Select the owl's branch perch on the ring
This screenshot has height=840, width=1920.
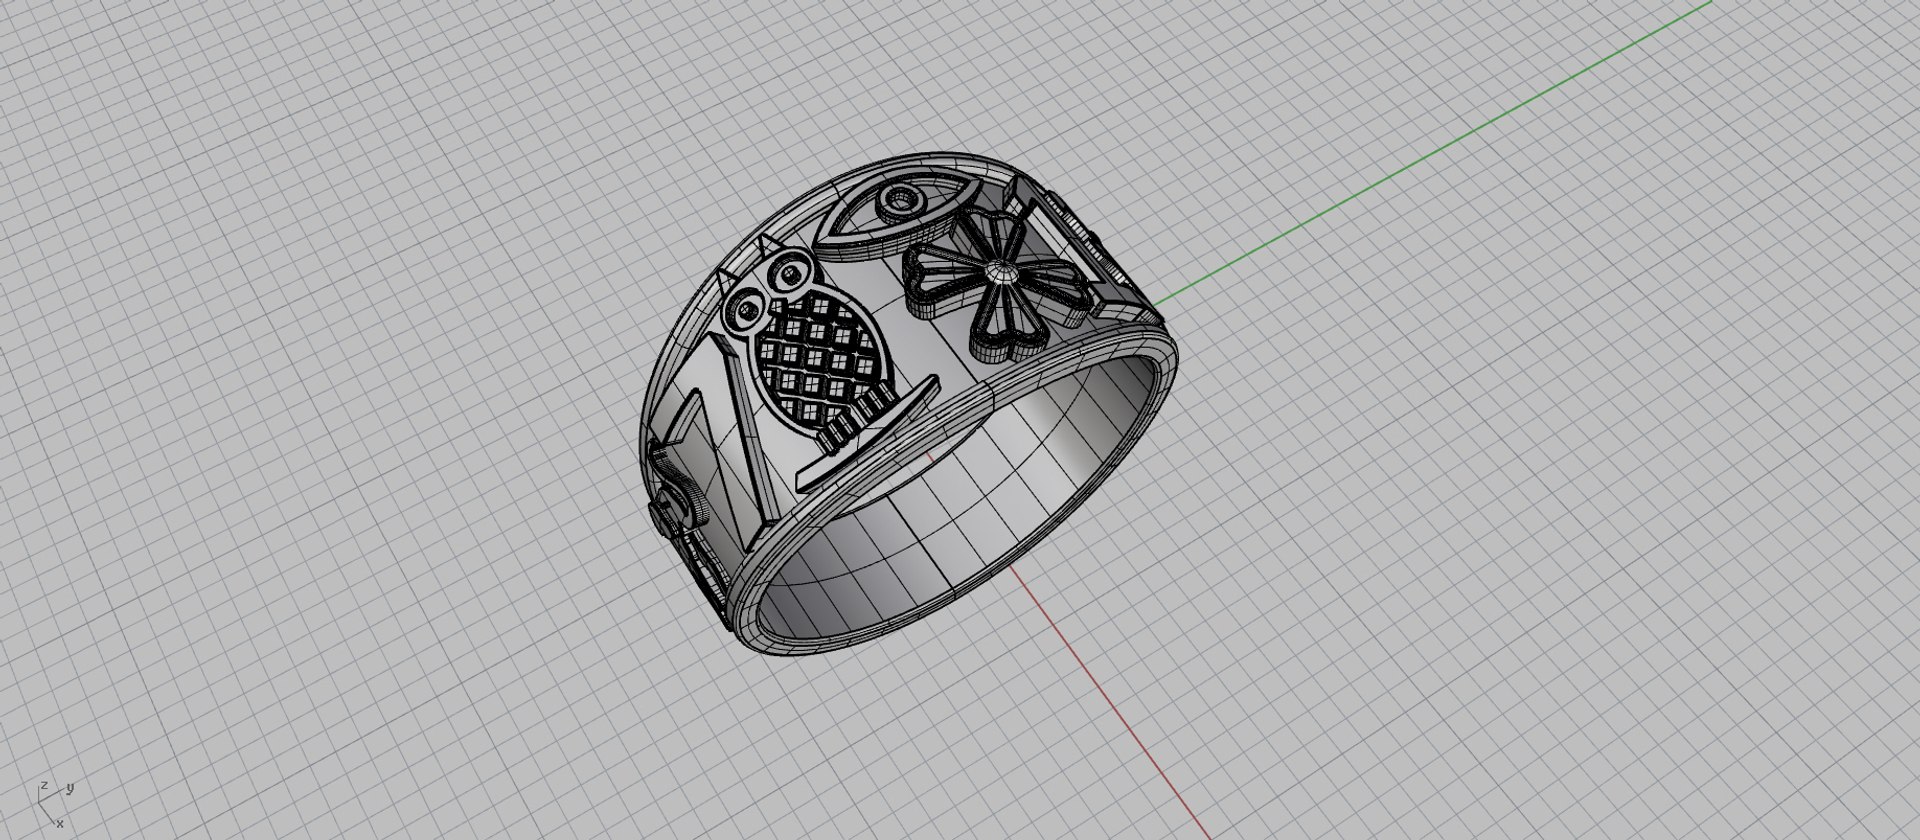[x=868, y=433]
